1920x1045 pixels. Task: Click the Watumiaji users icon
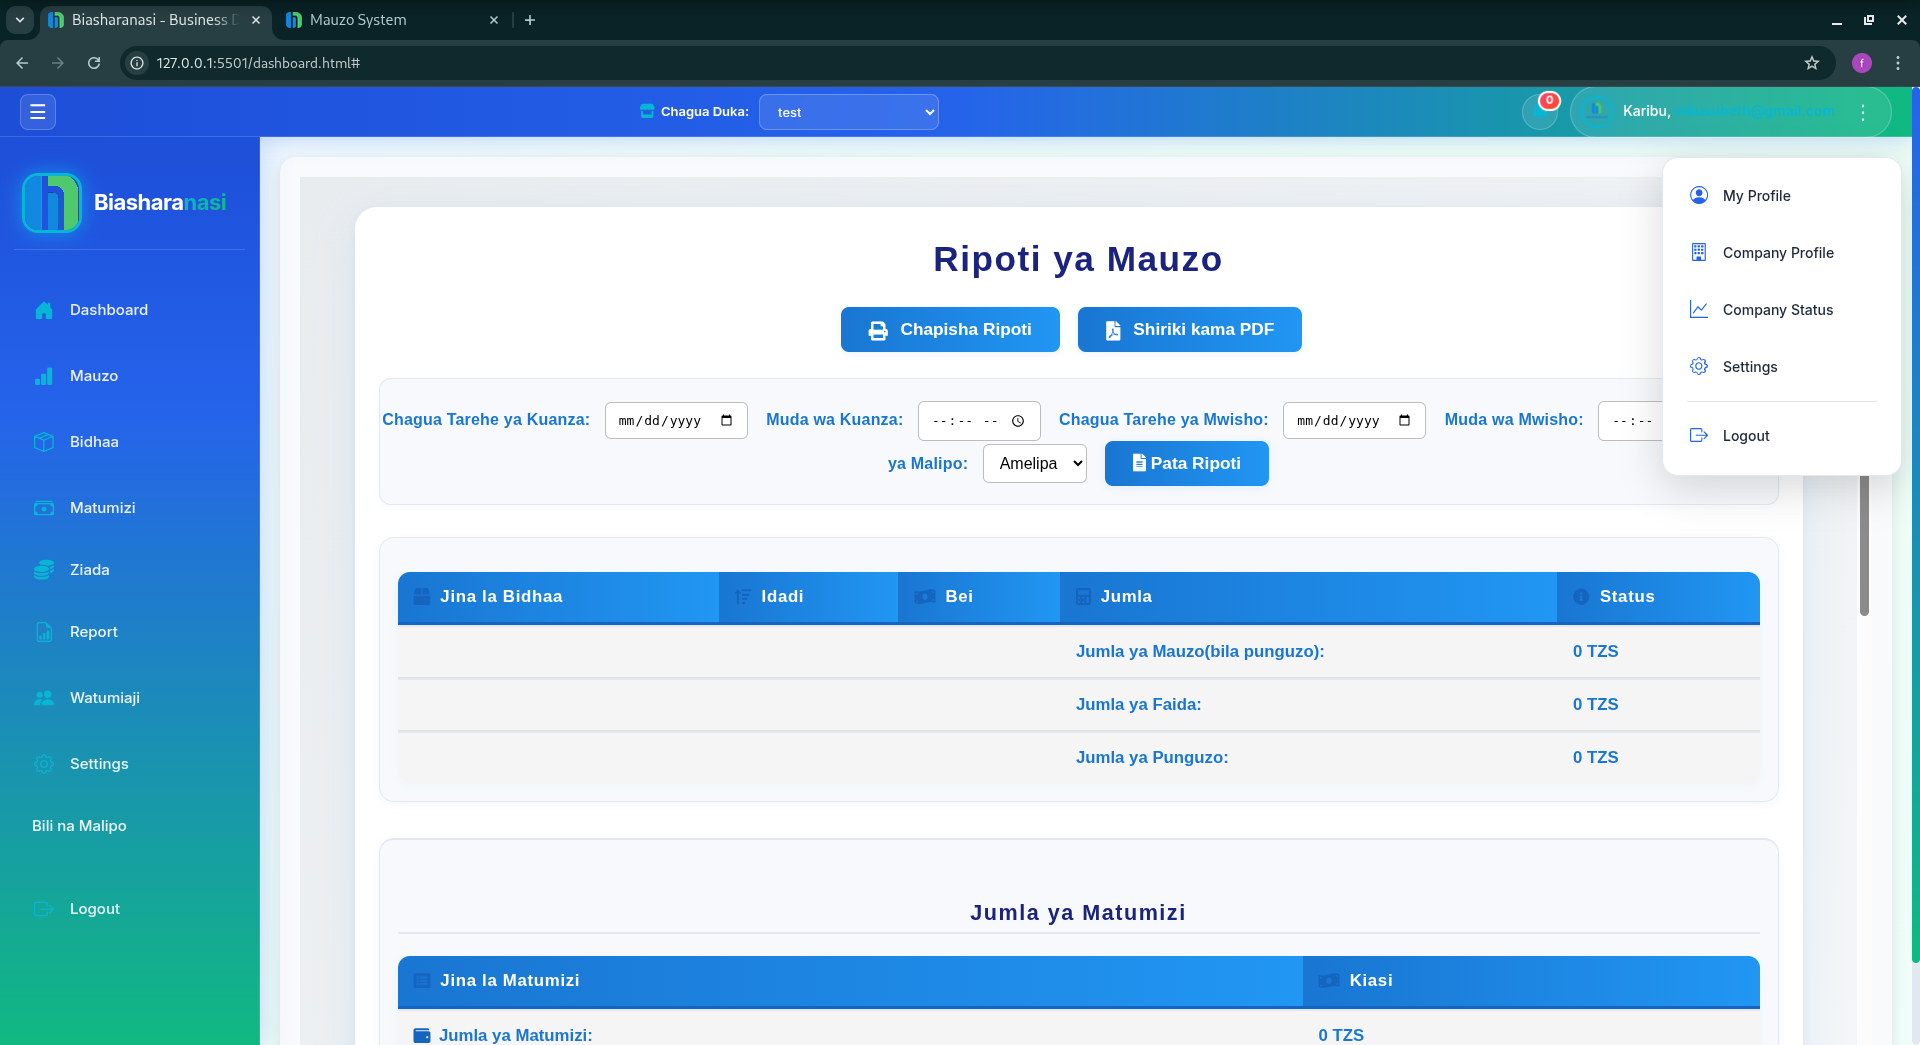[x=45, y=698]
